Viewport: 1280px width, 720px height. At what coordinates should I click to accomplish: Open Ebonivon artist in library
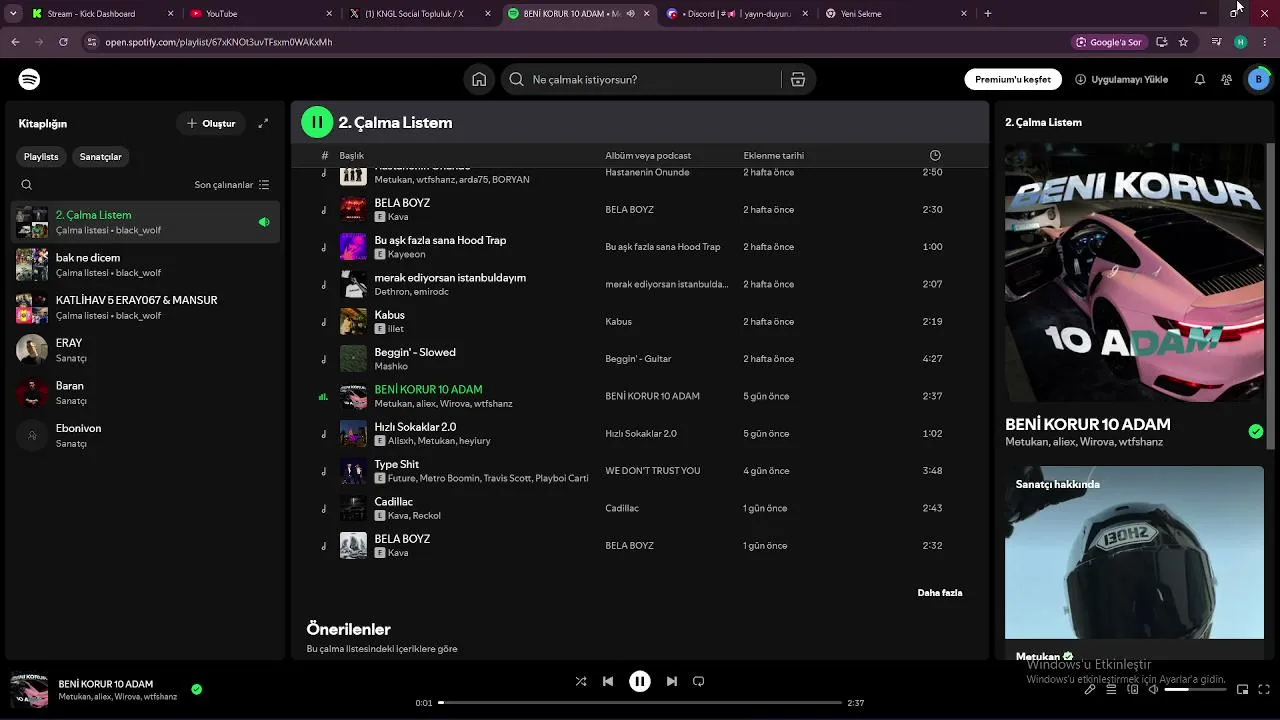(x=145, y=436)
